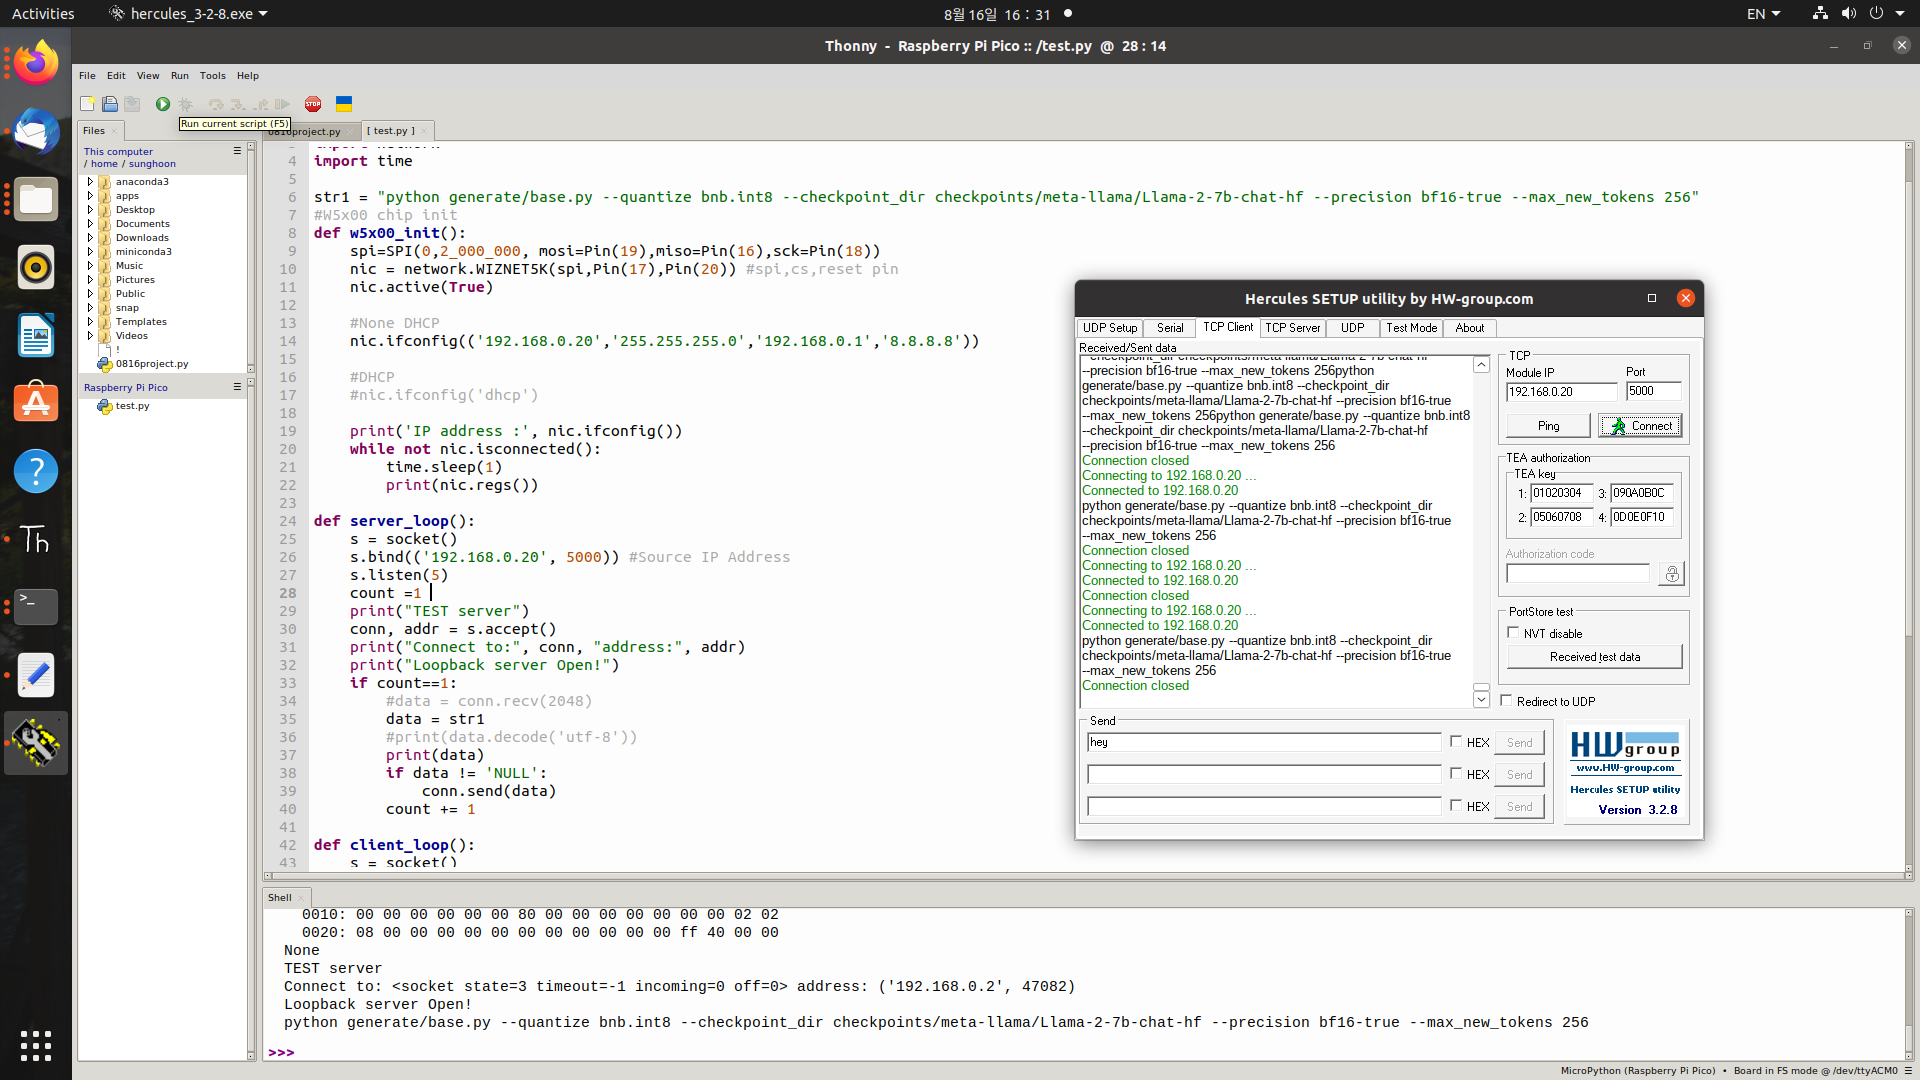This screenshot has height=1080, width=1920.
Task: Open This computer panel menu
Action: point(237,151)
